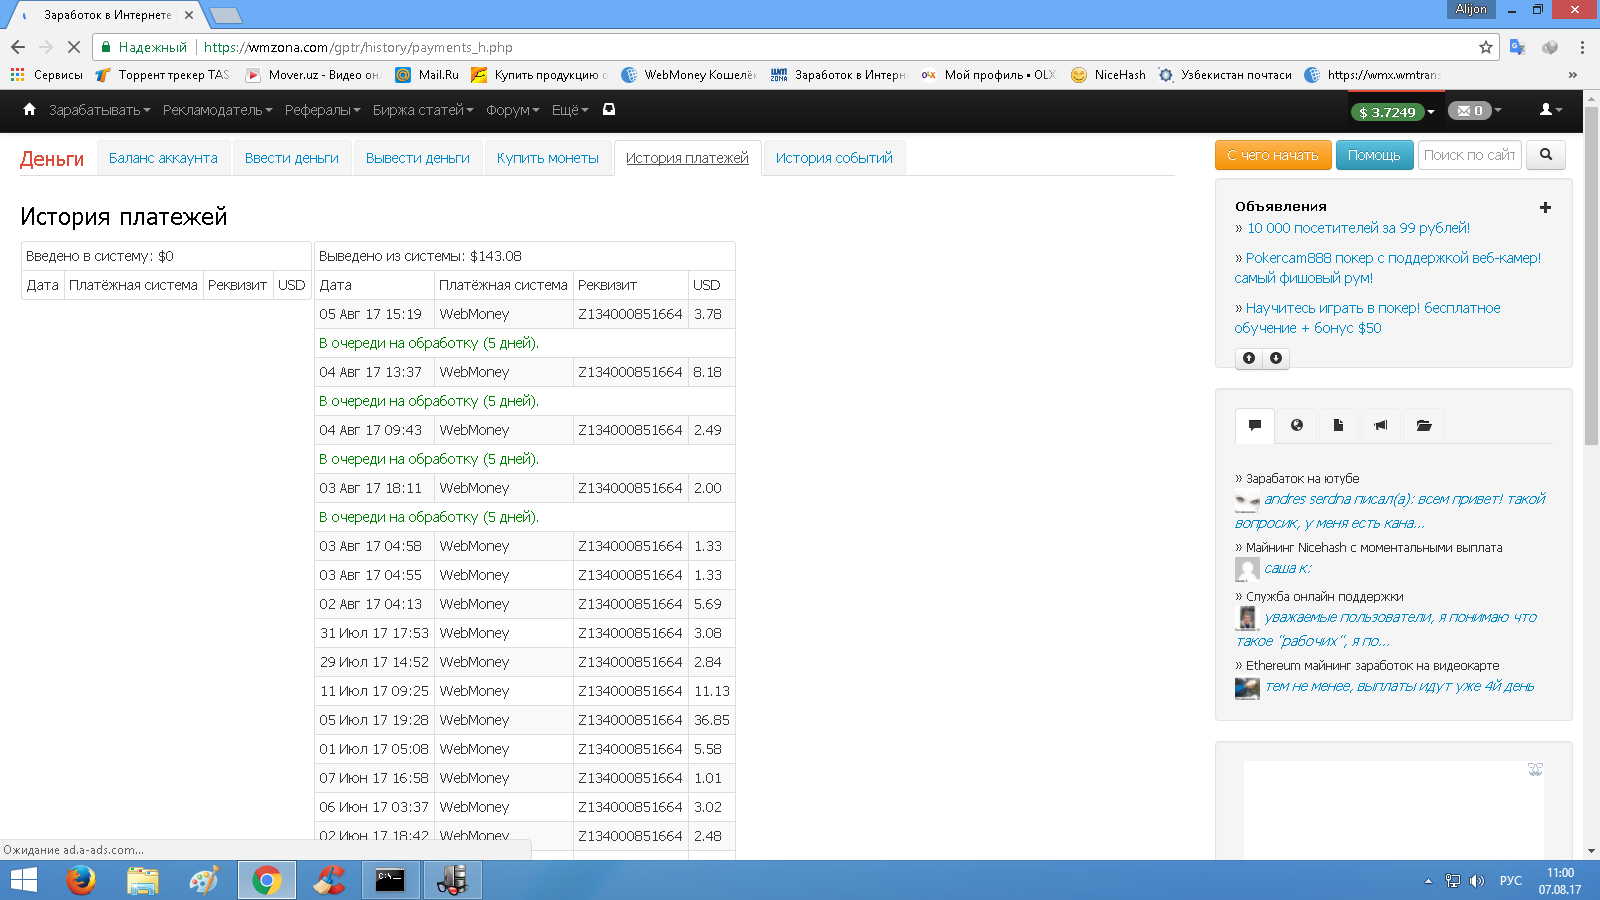Click the Поиск по сайту search field
This screenshot has width=1600, height=900.
click(1468, 155)
